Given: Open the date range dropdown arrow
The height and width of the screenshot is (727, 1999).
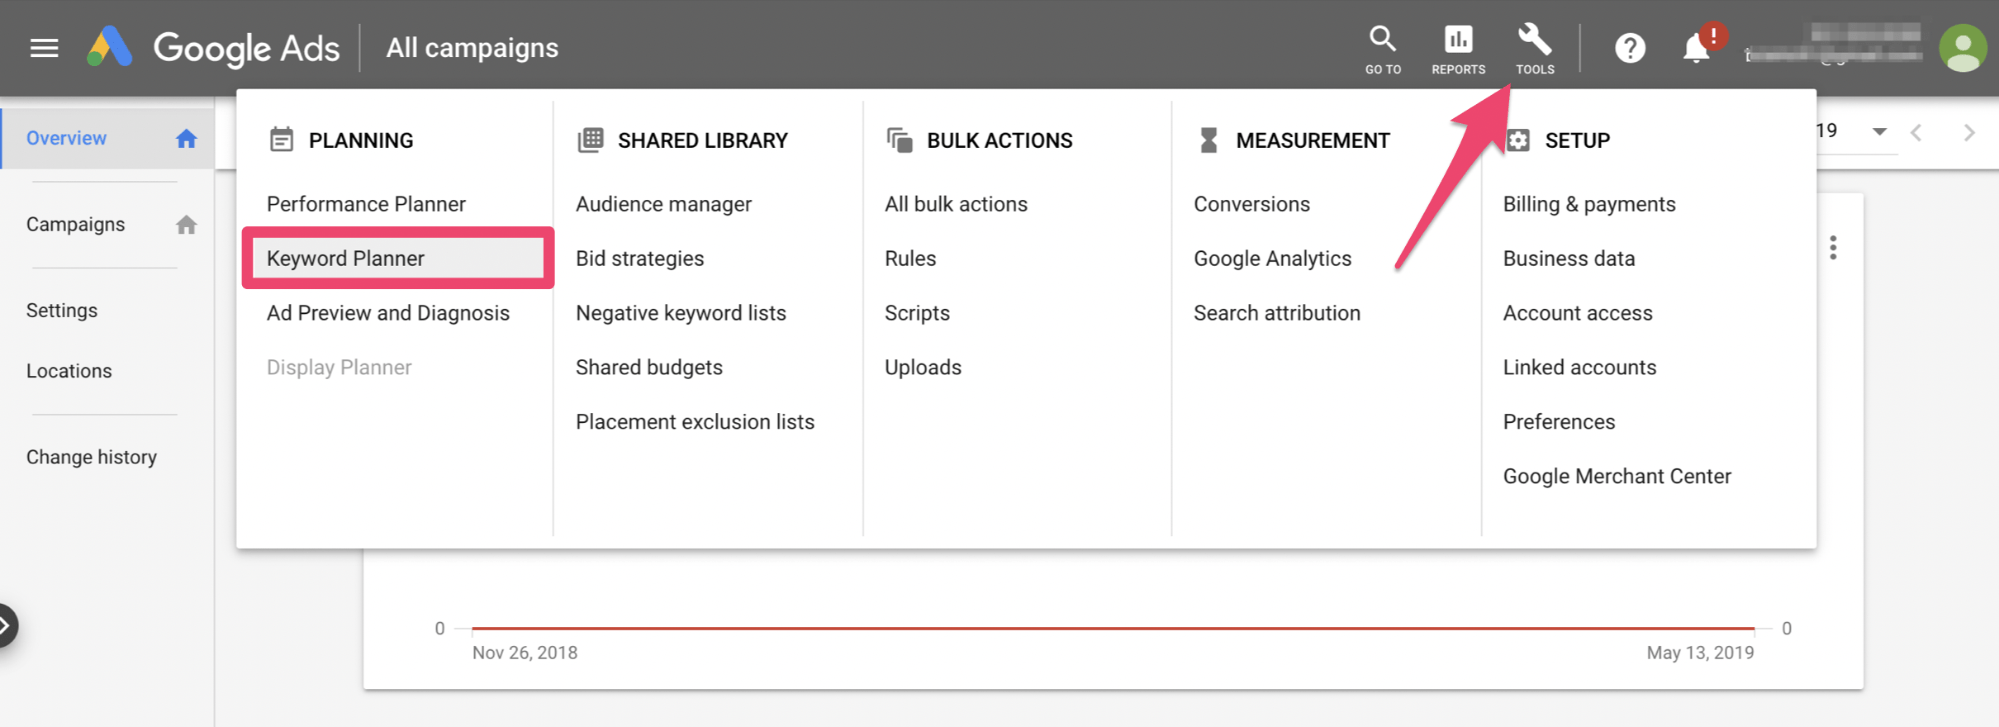Looking at the screenshot, I should coord(1879,132).
